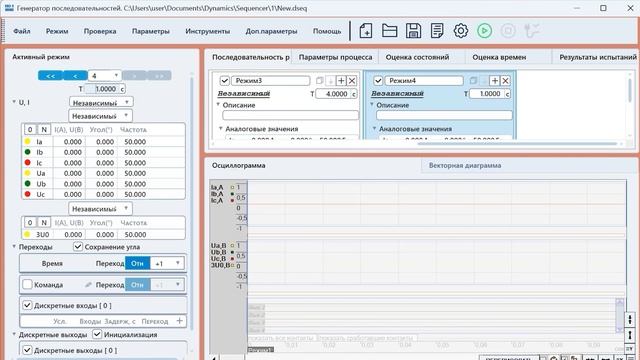Viewport: 640px width, 360px height.
Task: Toggle the Режим3 enable checkbox
Action: (x=224, y=81)
